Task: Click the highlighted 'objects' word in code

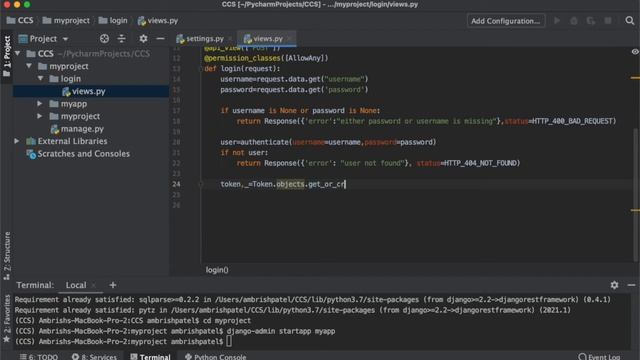Action: 290,184
